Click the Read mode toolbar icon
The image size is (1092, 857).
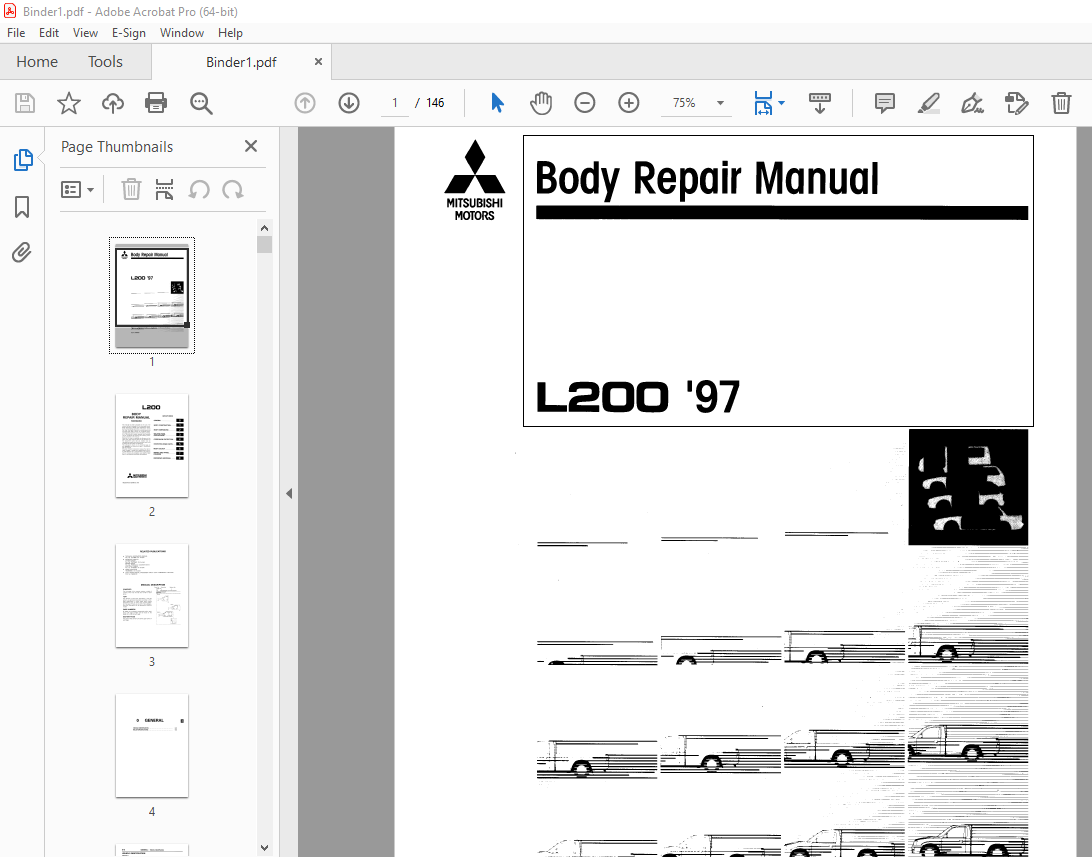tap(820, 103)
